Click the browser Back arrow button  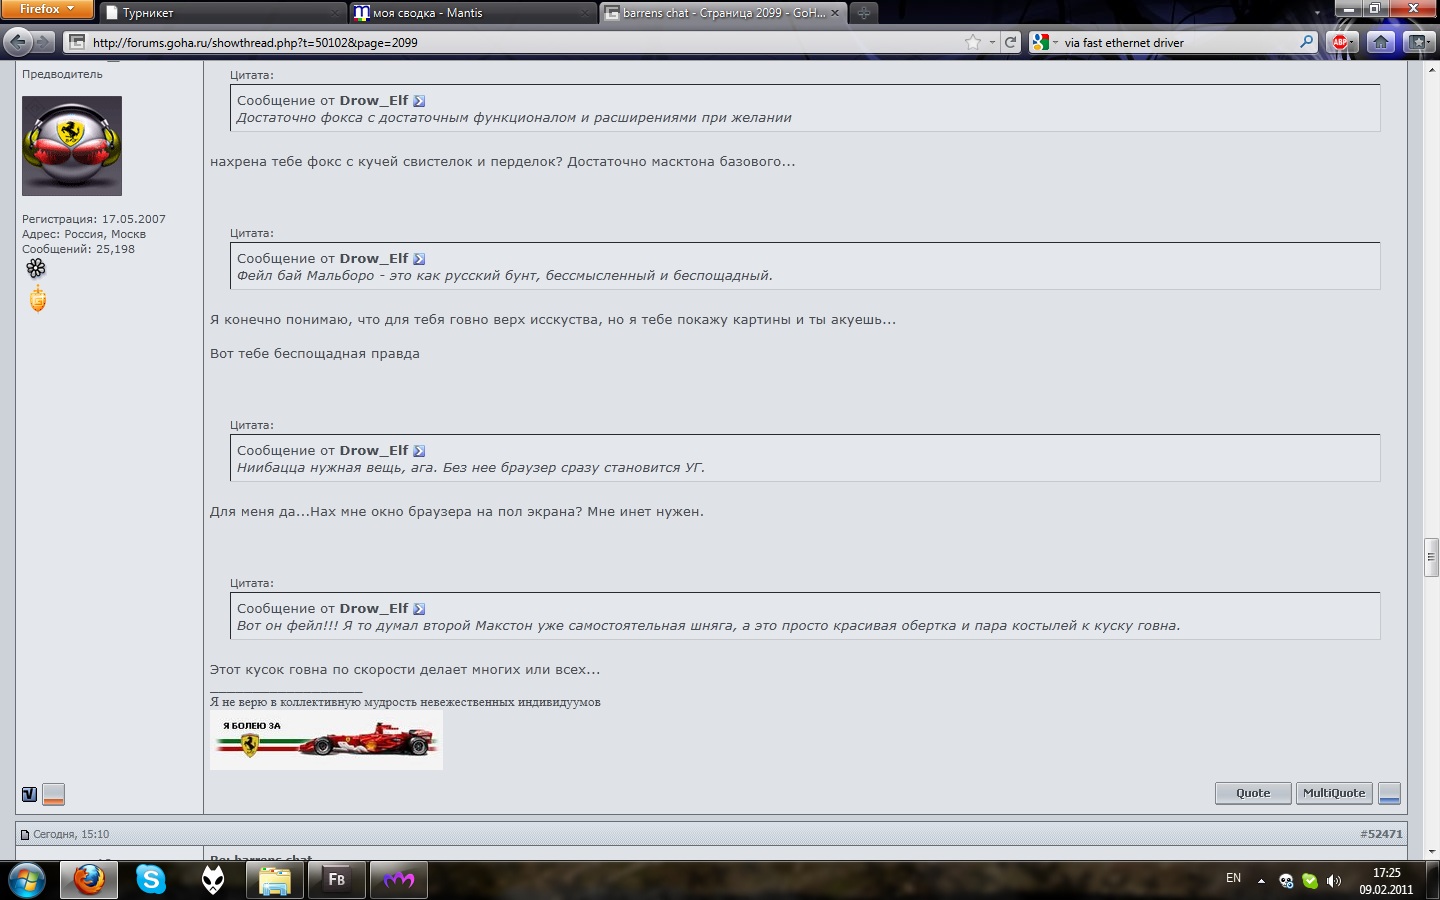click(18, 42)
